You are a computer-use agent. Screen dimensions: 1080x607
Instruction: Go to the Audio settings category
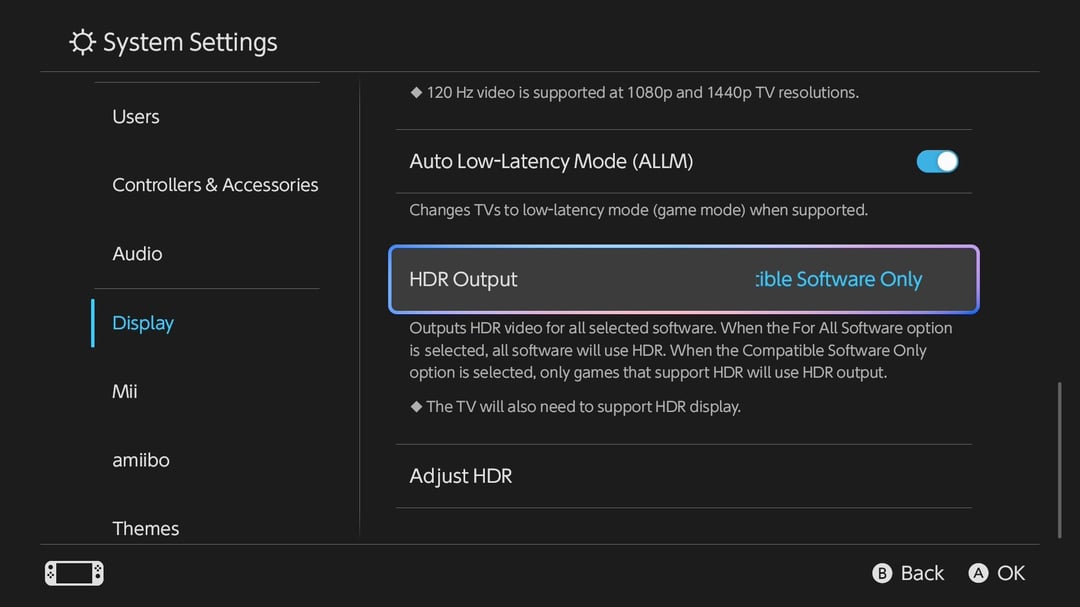point(137,254)
